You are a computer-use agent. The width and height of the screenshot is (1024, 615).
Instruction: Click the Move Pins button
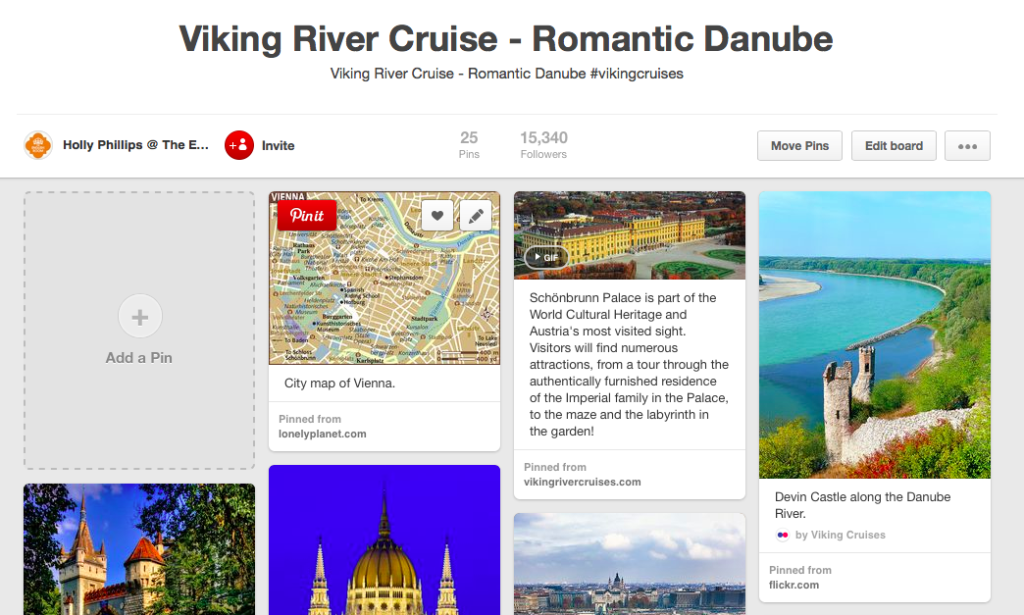(799, 146)
